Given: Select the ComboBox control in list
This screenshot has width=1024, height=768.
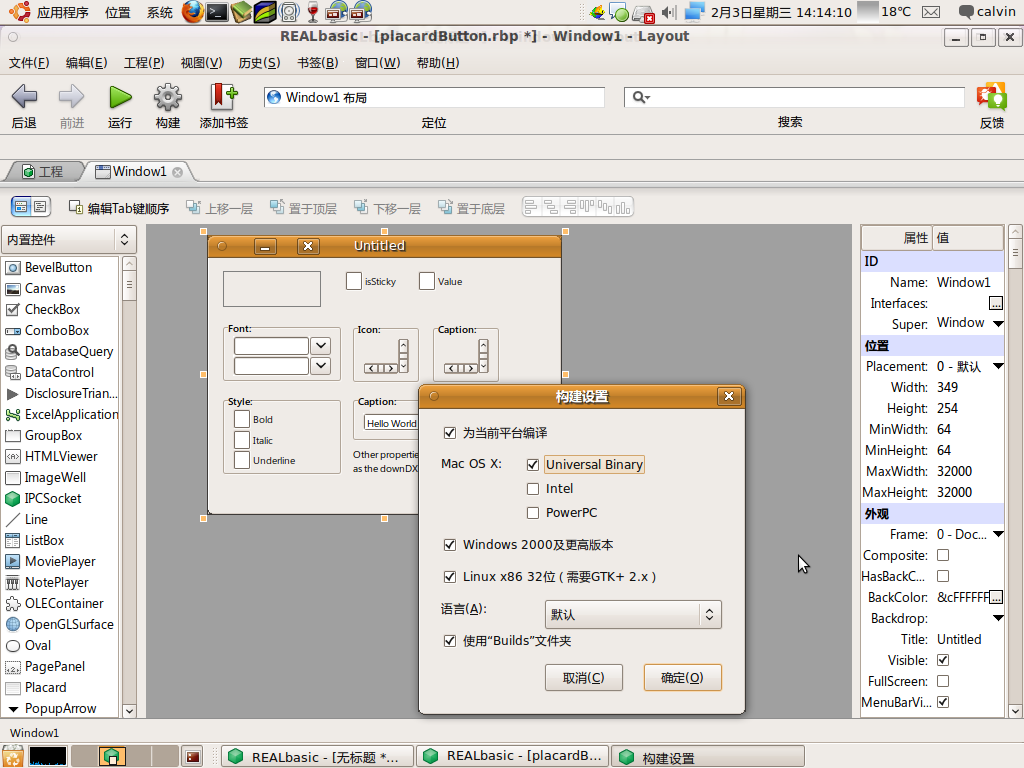Looking at the screenshot, I should pyautogui.click(x=57, y=330).
